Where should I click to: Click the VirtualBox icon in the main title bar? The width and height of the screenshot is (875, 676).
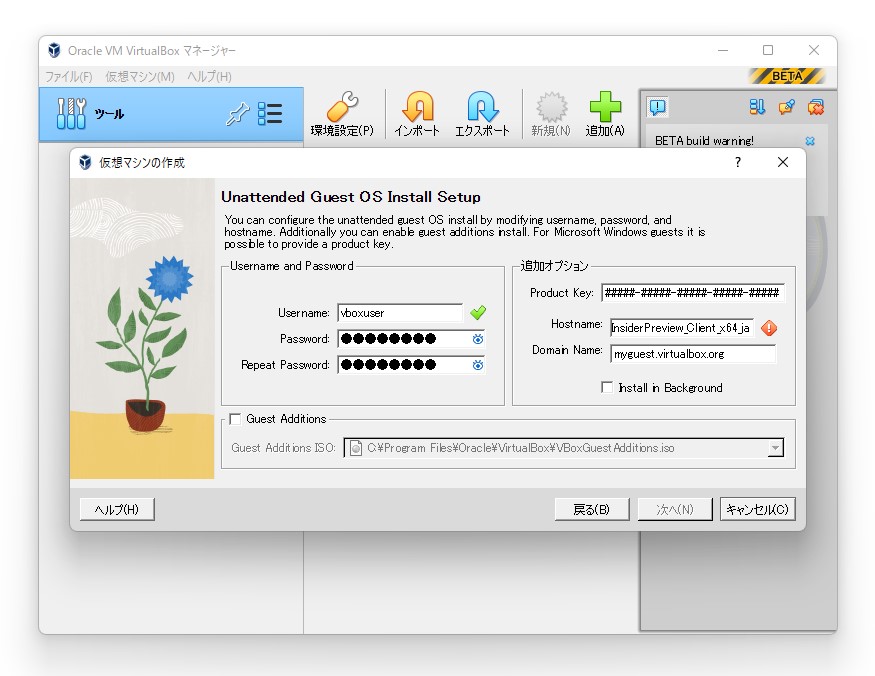pyautogui.click(x=54, y=50)
